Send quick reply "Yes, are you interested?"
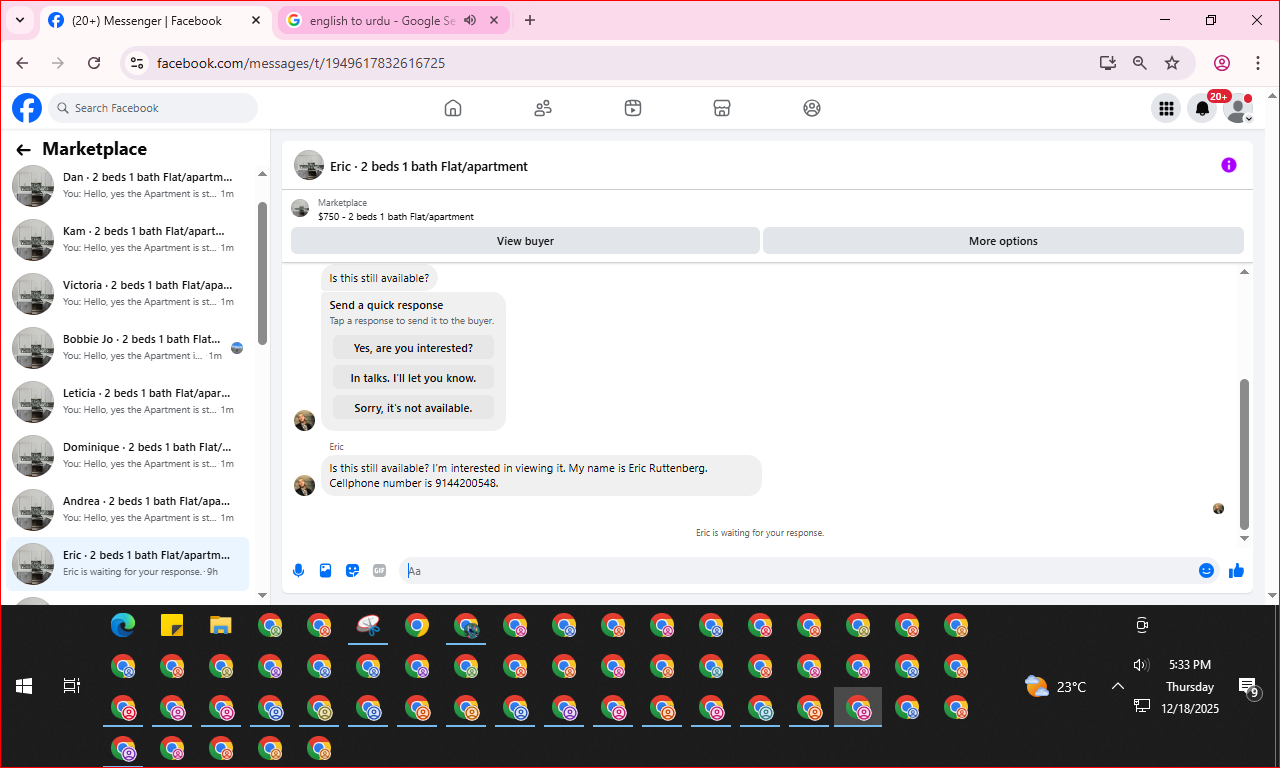This screenshot has width=1280, height=768. pos(413,348)
